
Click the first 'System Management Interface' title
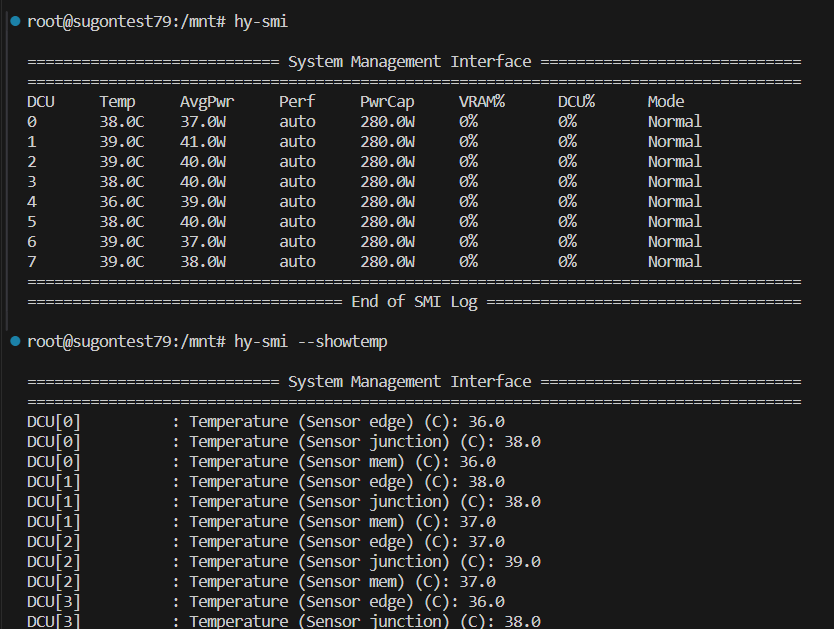click(409, 61)
